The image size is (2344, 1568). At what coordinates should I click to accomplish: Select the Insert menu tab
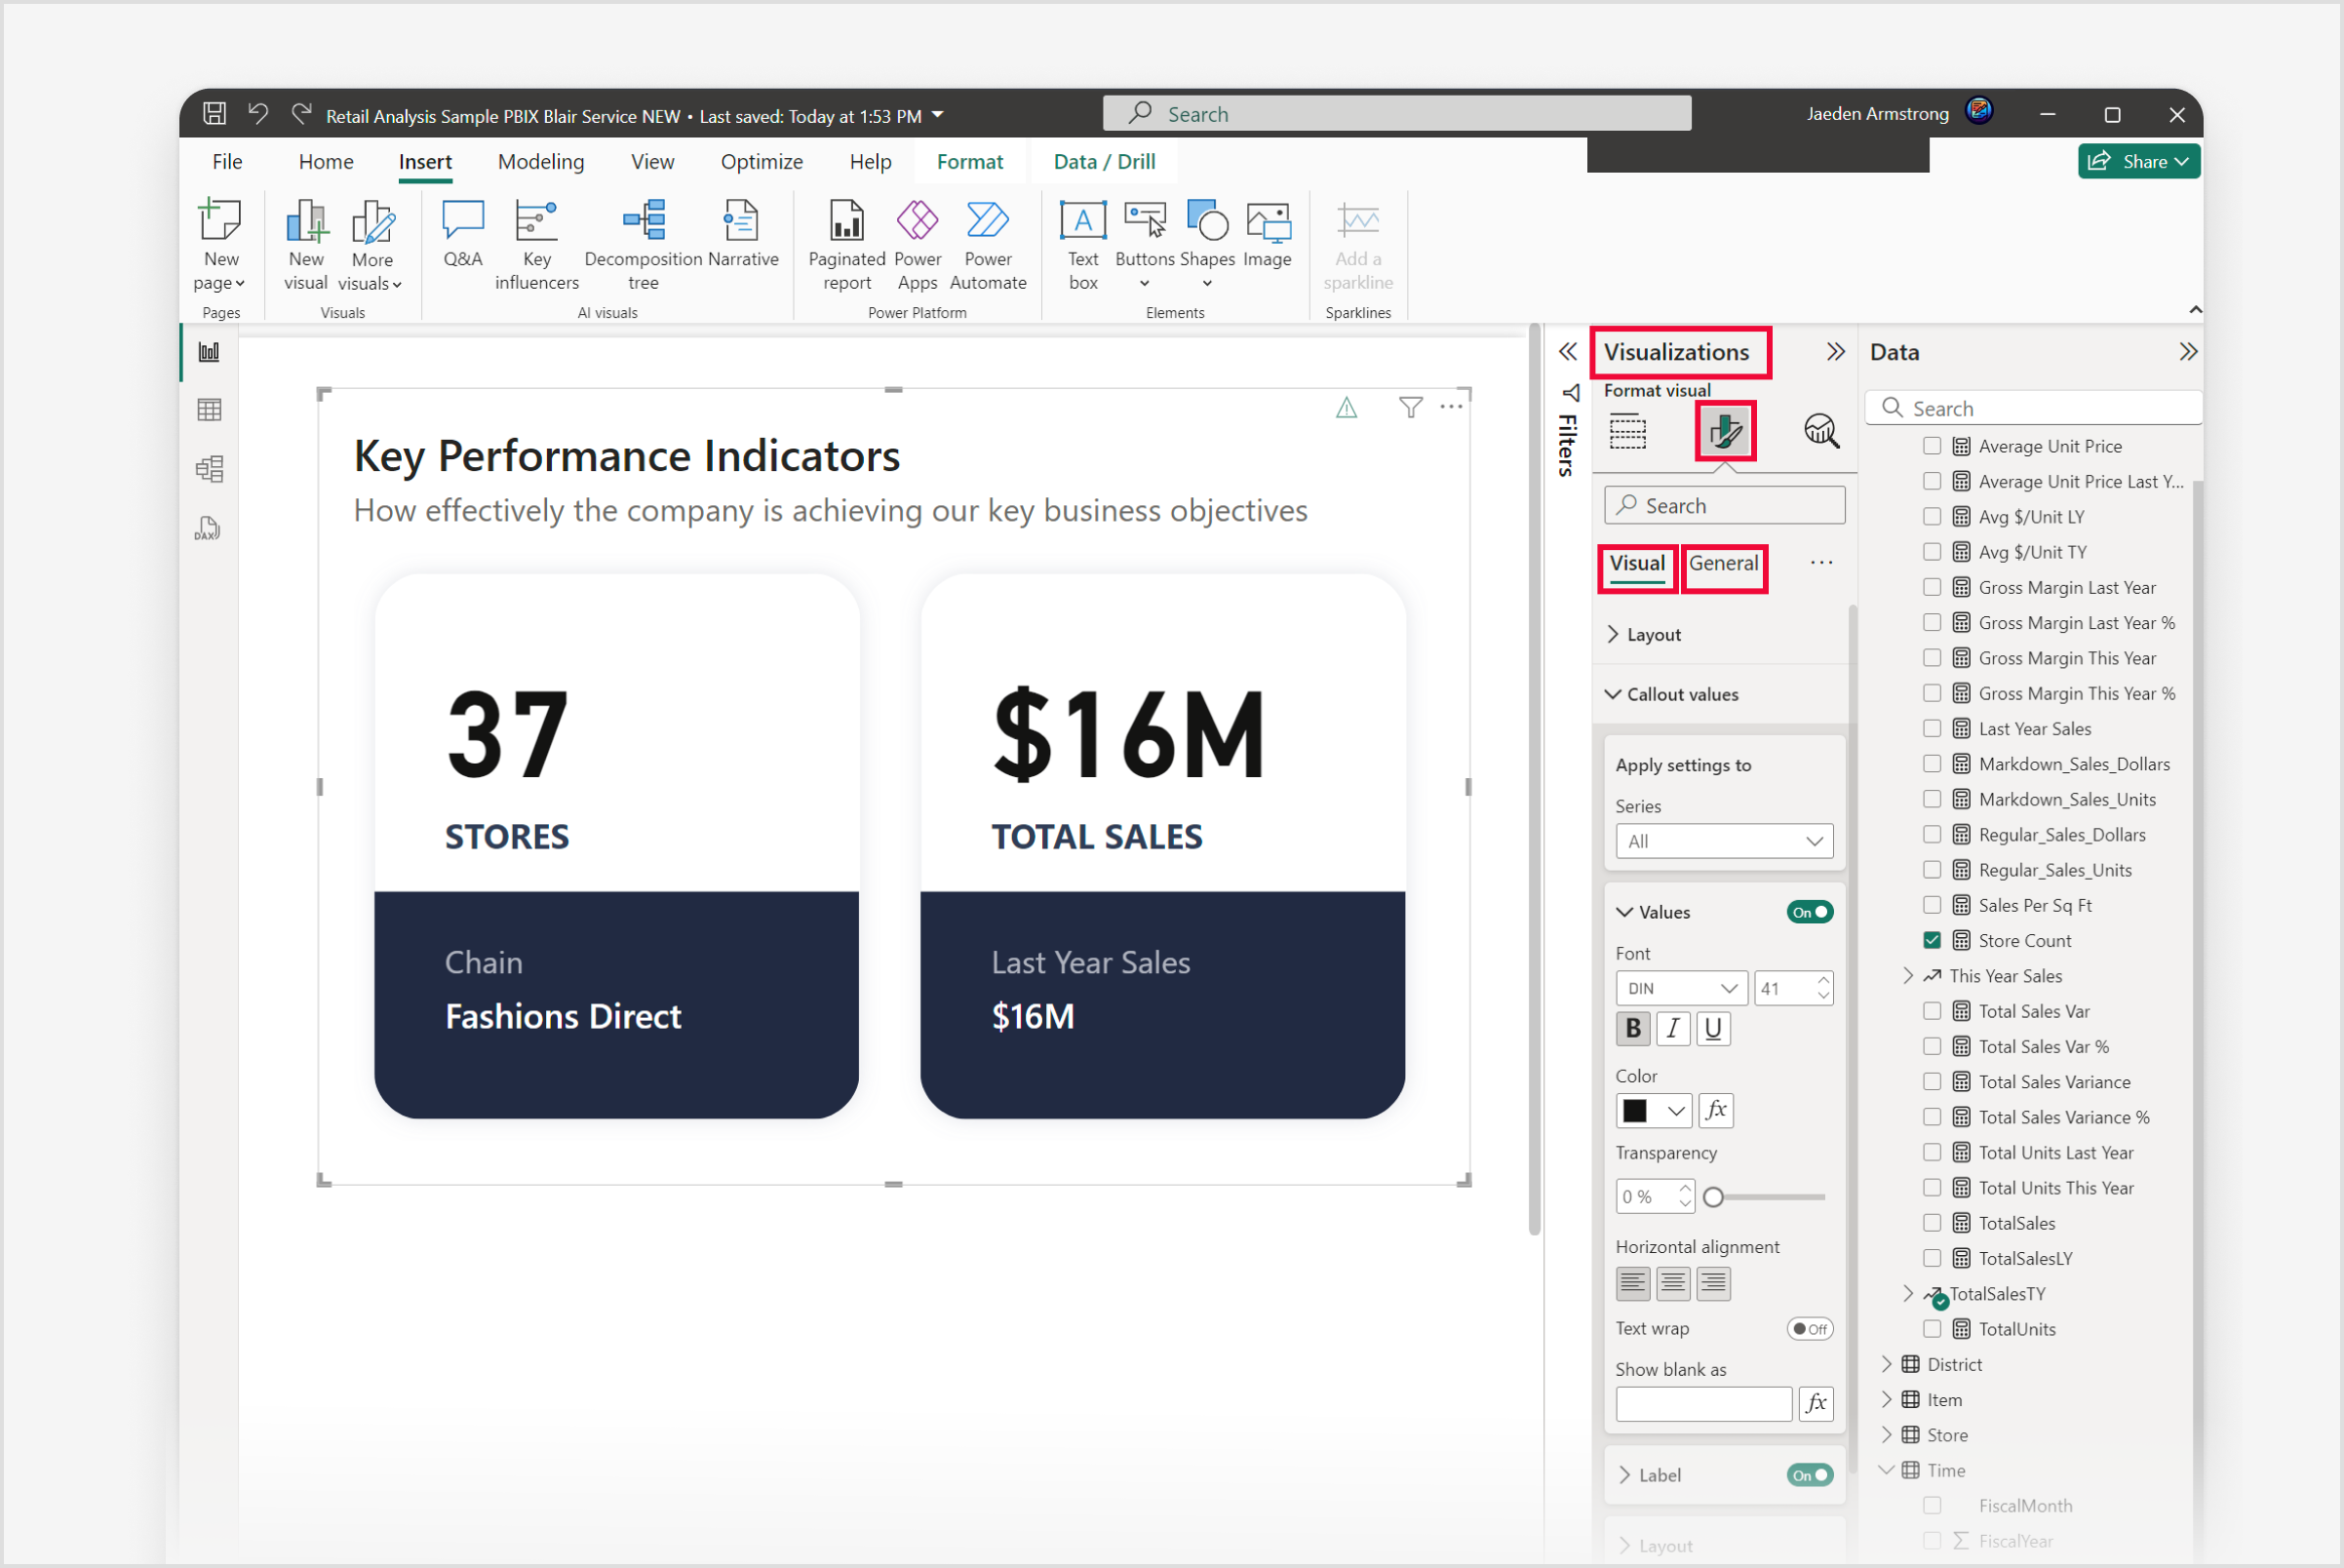click(x=425, y=161)
